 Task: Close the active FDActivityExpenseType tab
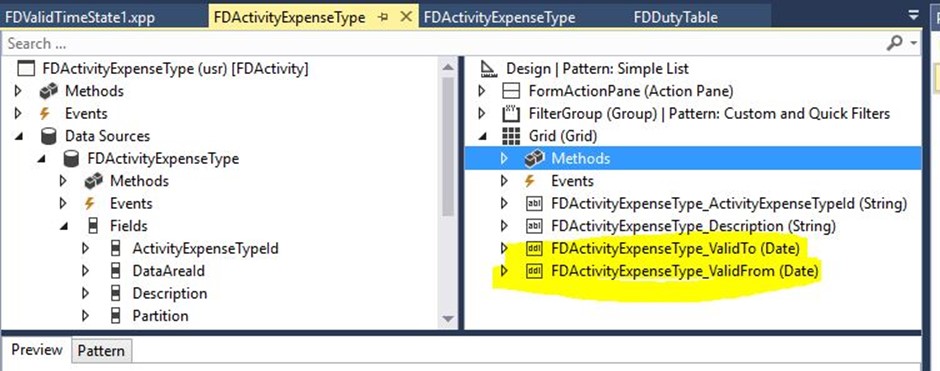coord(406,17)
